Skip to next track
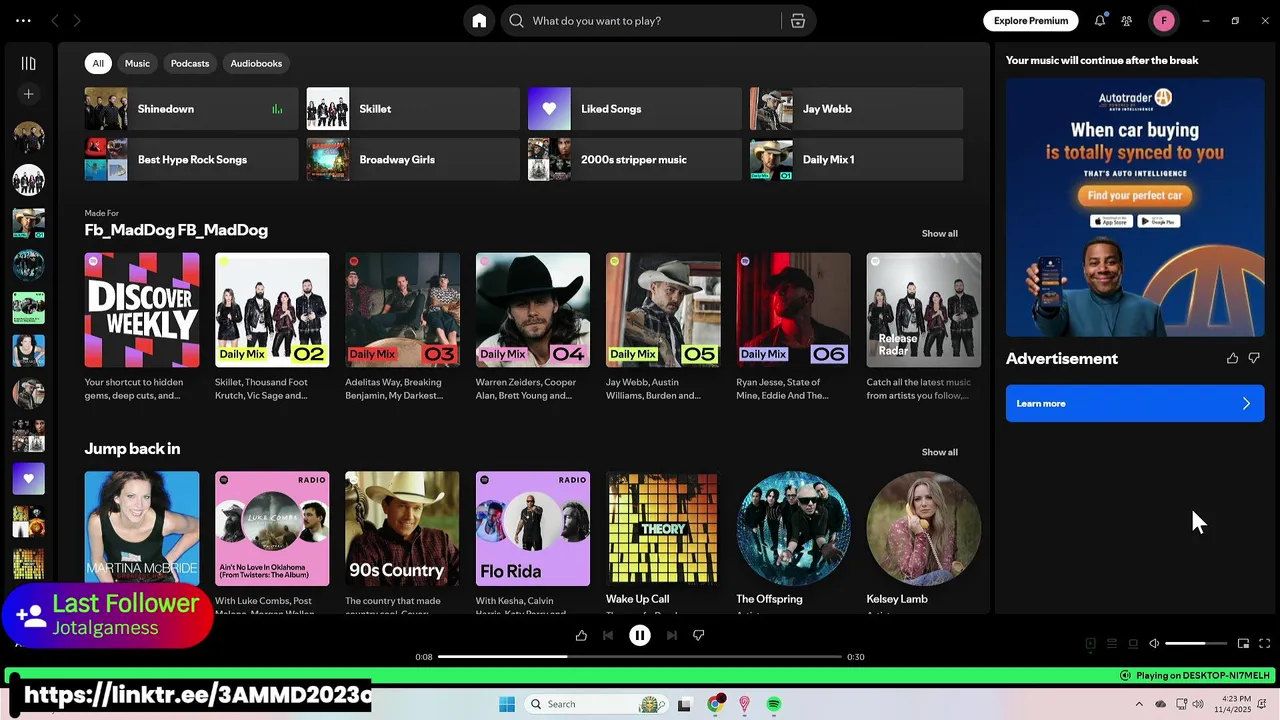Screen dimensions: 1280x720 coord(672,635)
